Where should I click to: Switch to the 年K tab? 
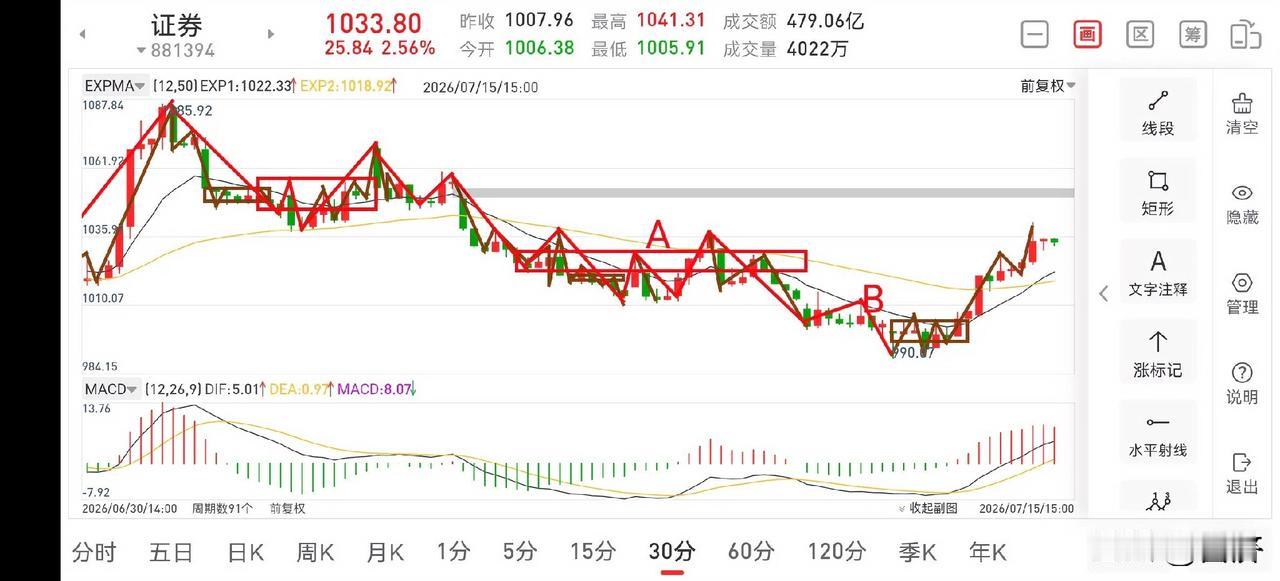(988, 551)
